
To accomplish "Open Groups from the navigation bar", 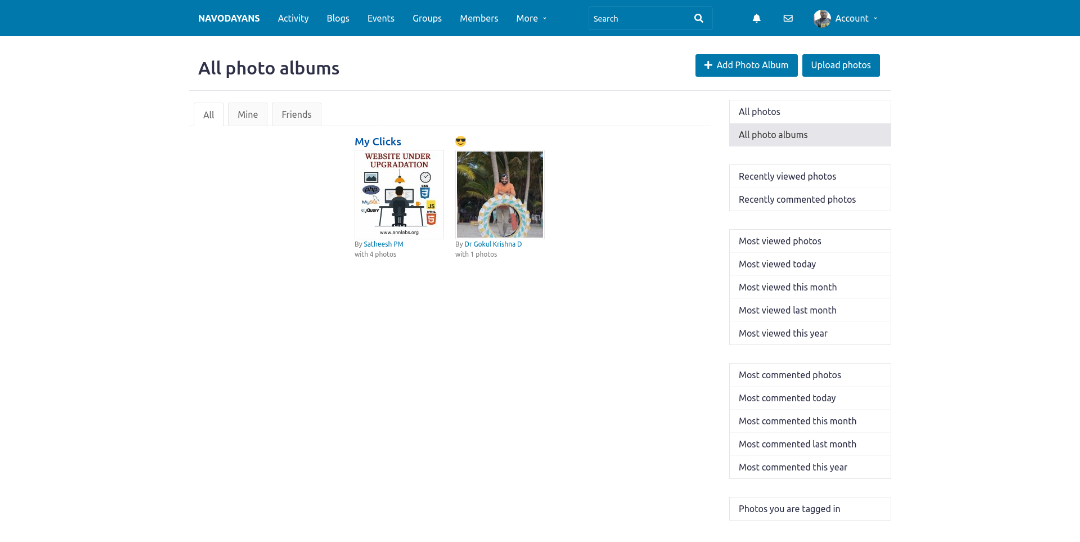I will [427, 18].
